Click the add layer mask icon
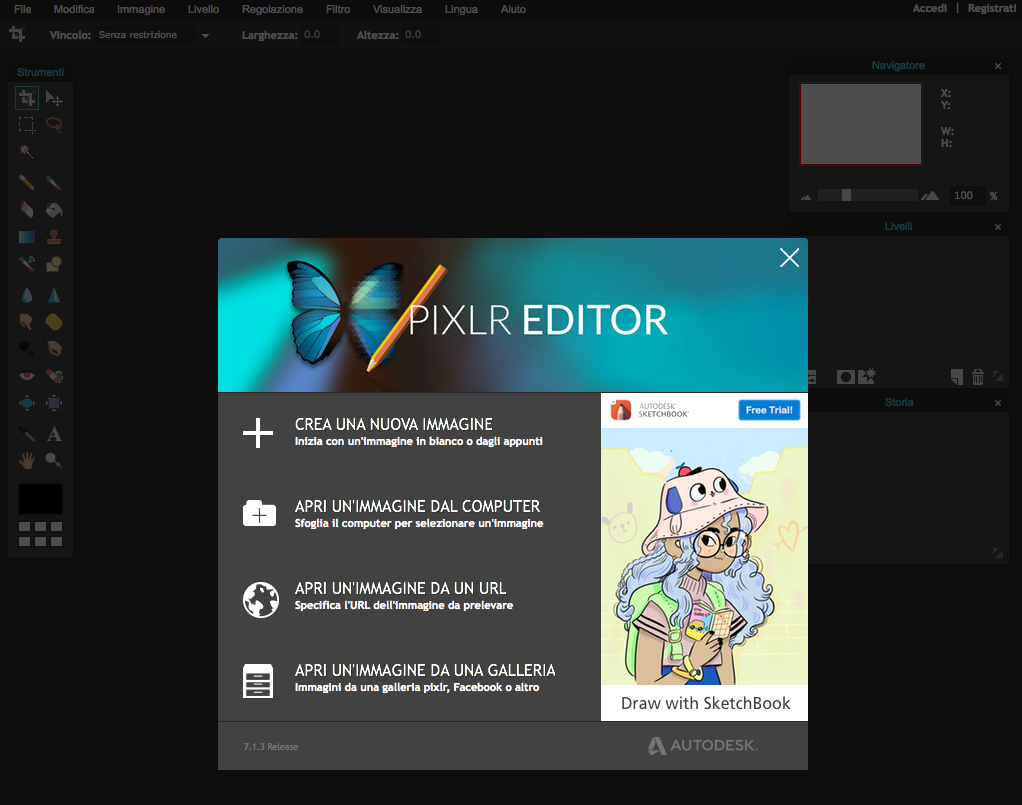The width and height of the screenshot is (1022, 805). coord(845,377)
